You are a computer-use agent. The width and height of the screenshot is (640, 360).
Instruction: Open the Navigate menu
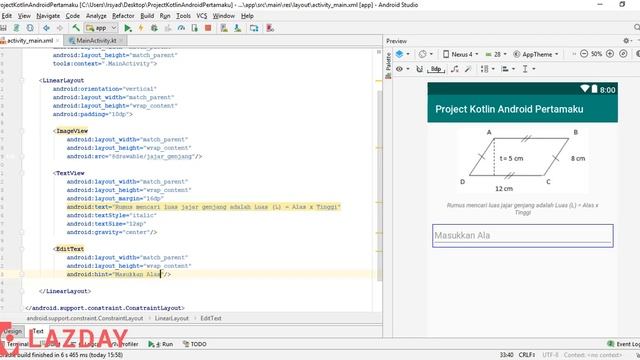coord(48,16)
